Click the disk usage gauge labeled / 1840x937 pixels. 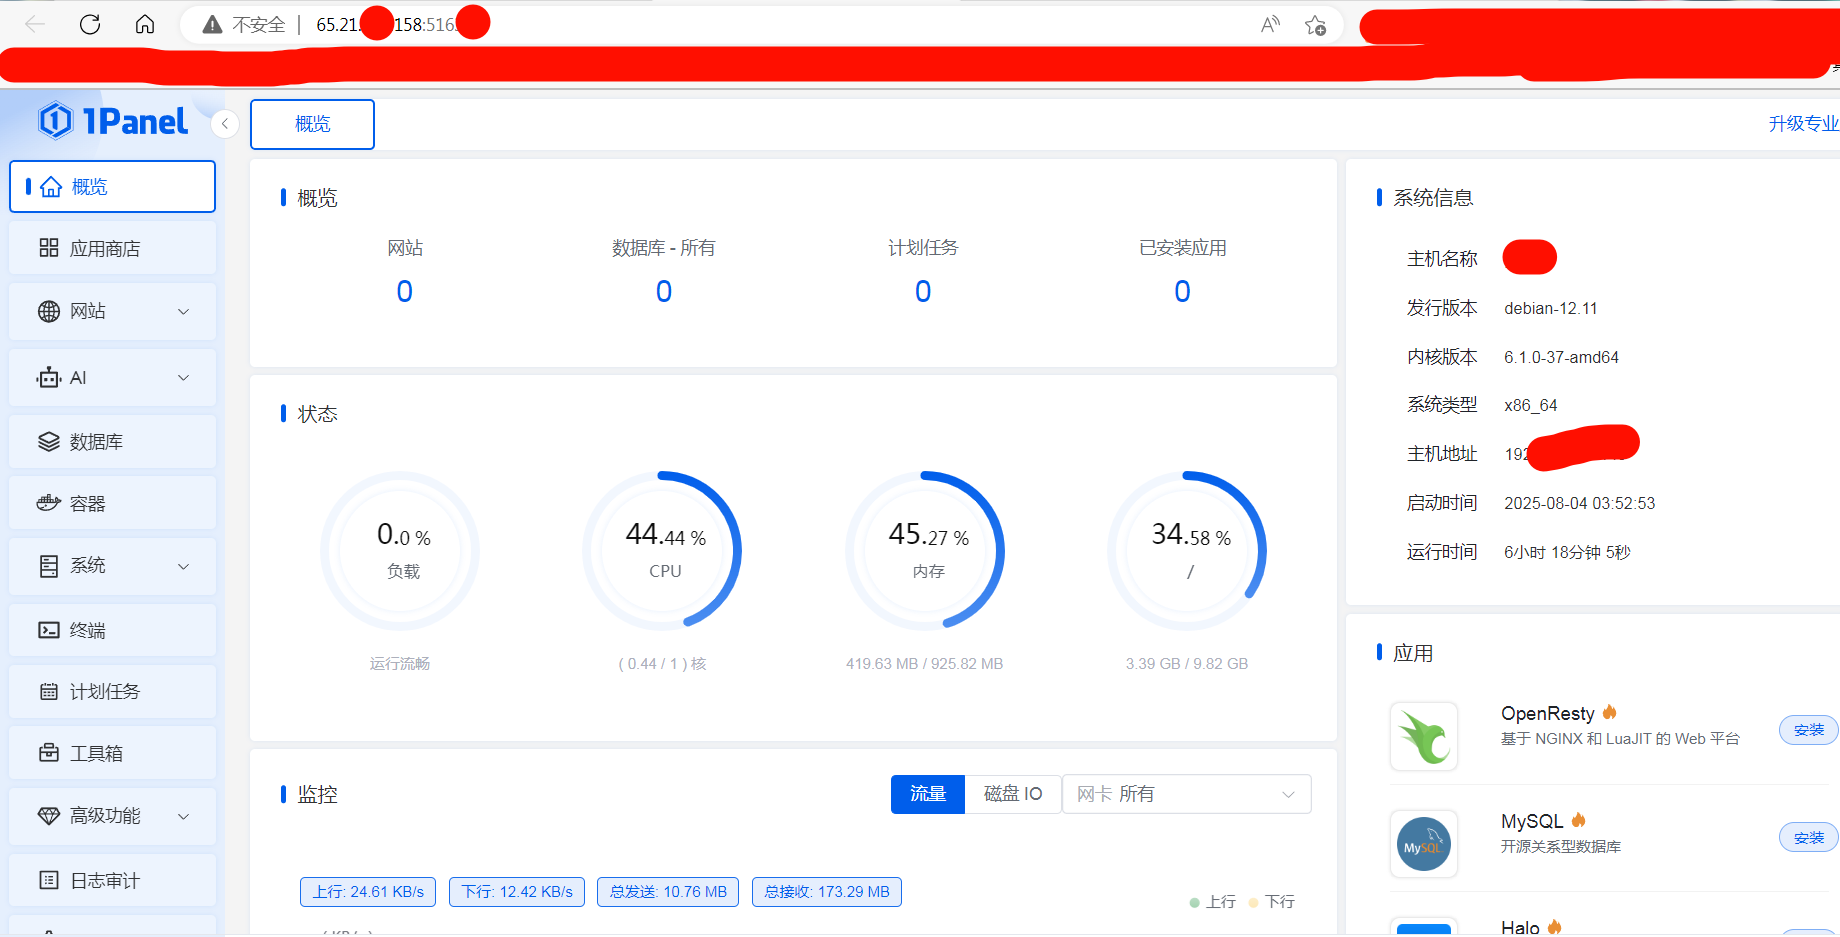[1187, 551]
